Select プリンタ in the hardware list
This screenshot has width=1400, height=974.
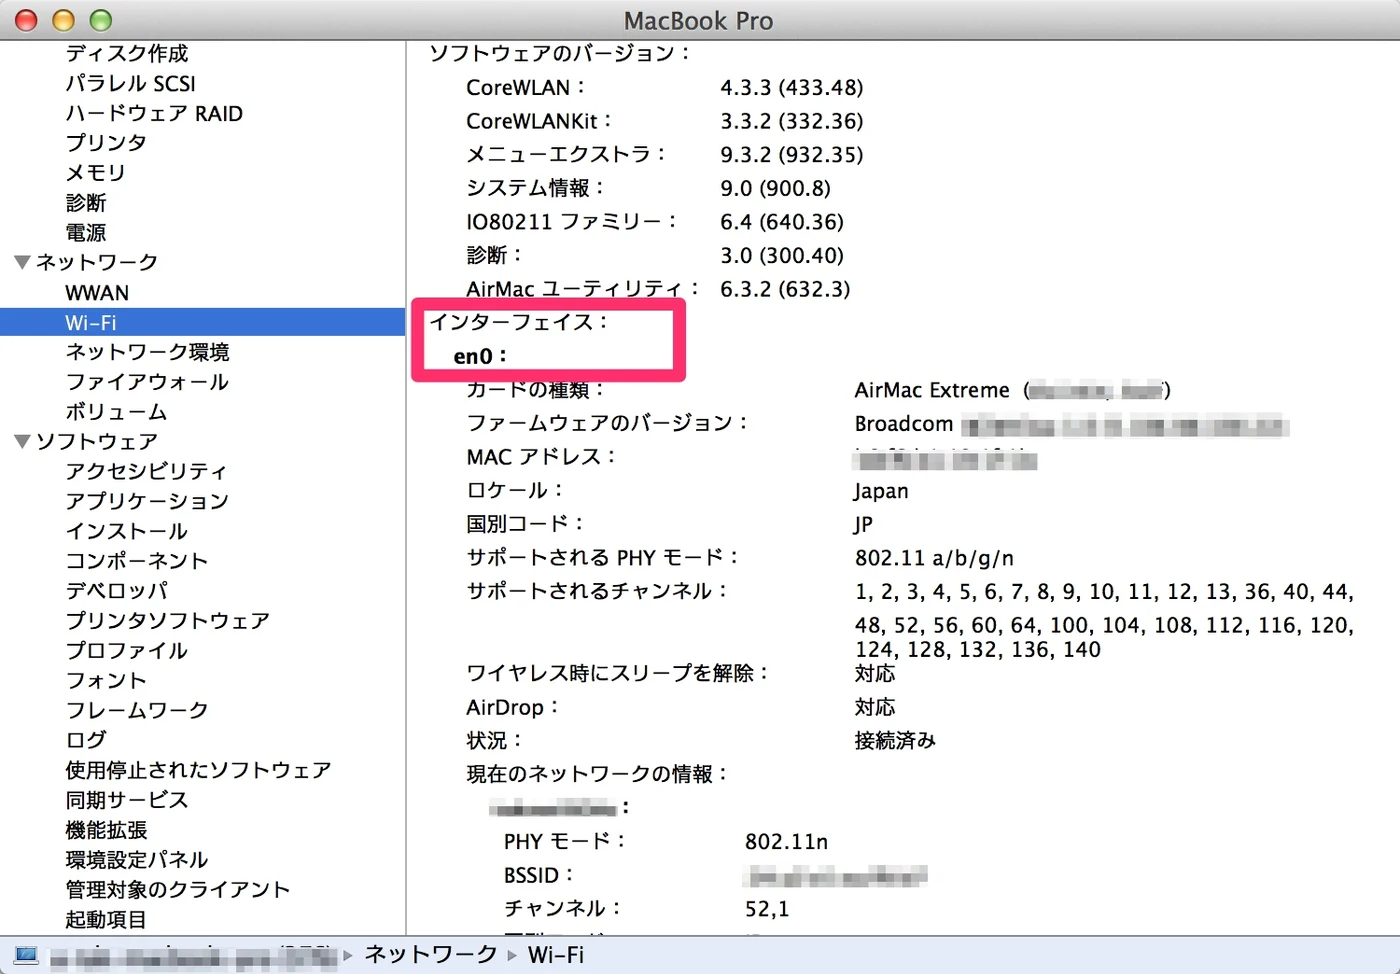click(x=106, y=143)
